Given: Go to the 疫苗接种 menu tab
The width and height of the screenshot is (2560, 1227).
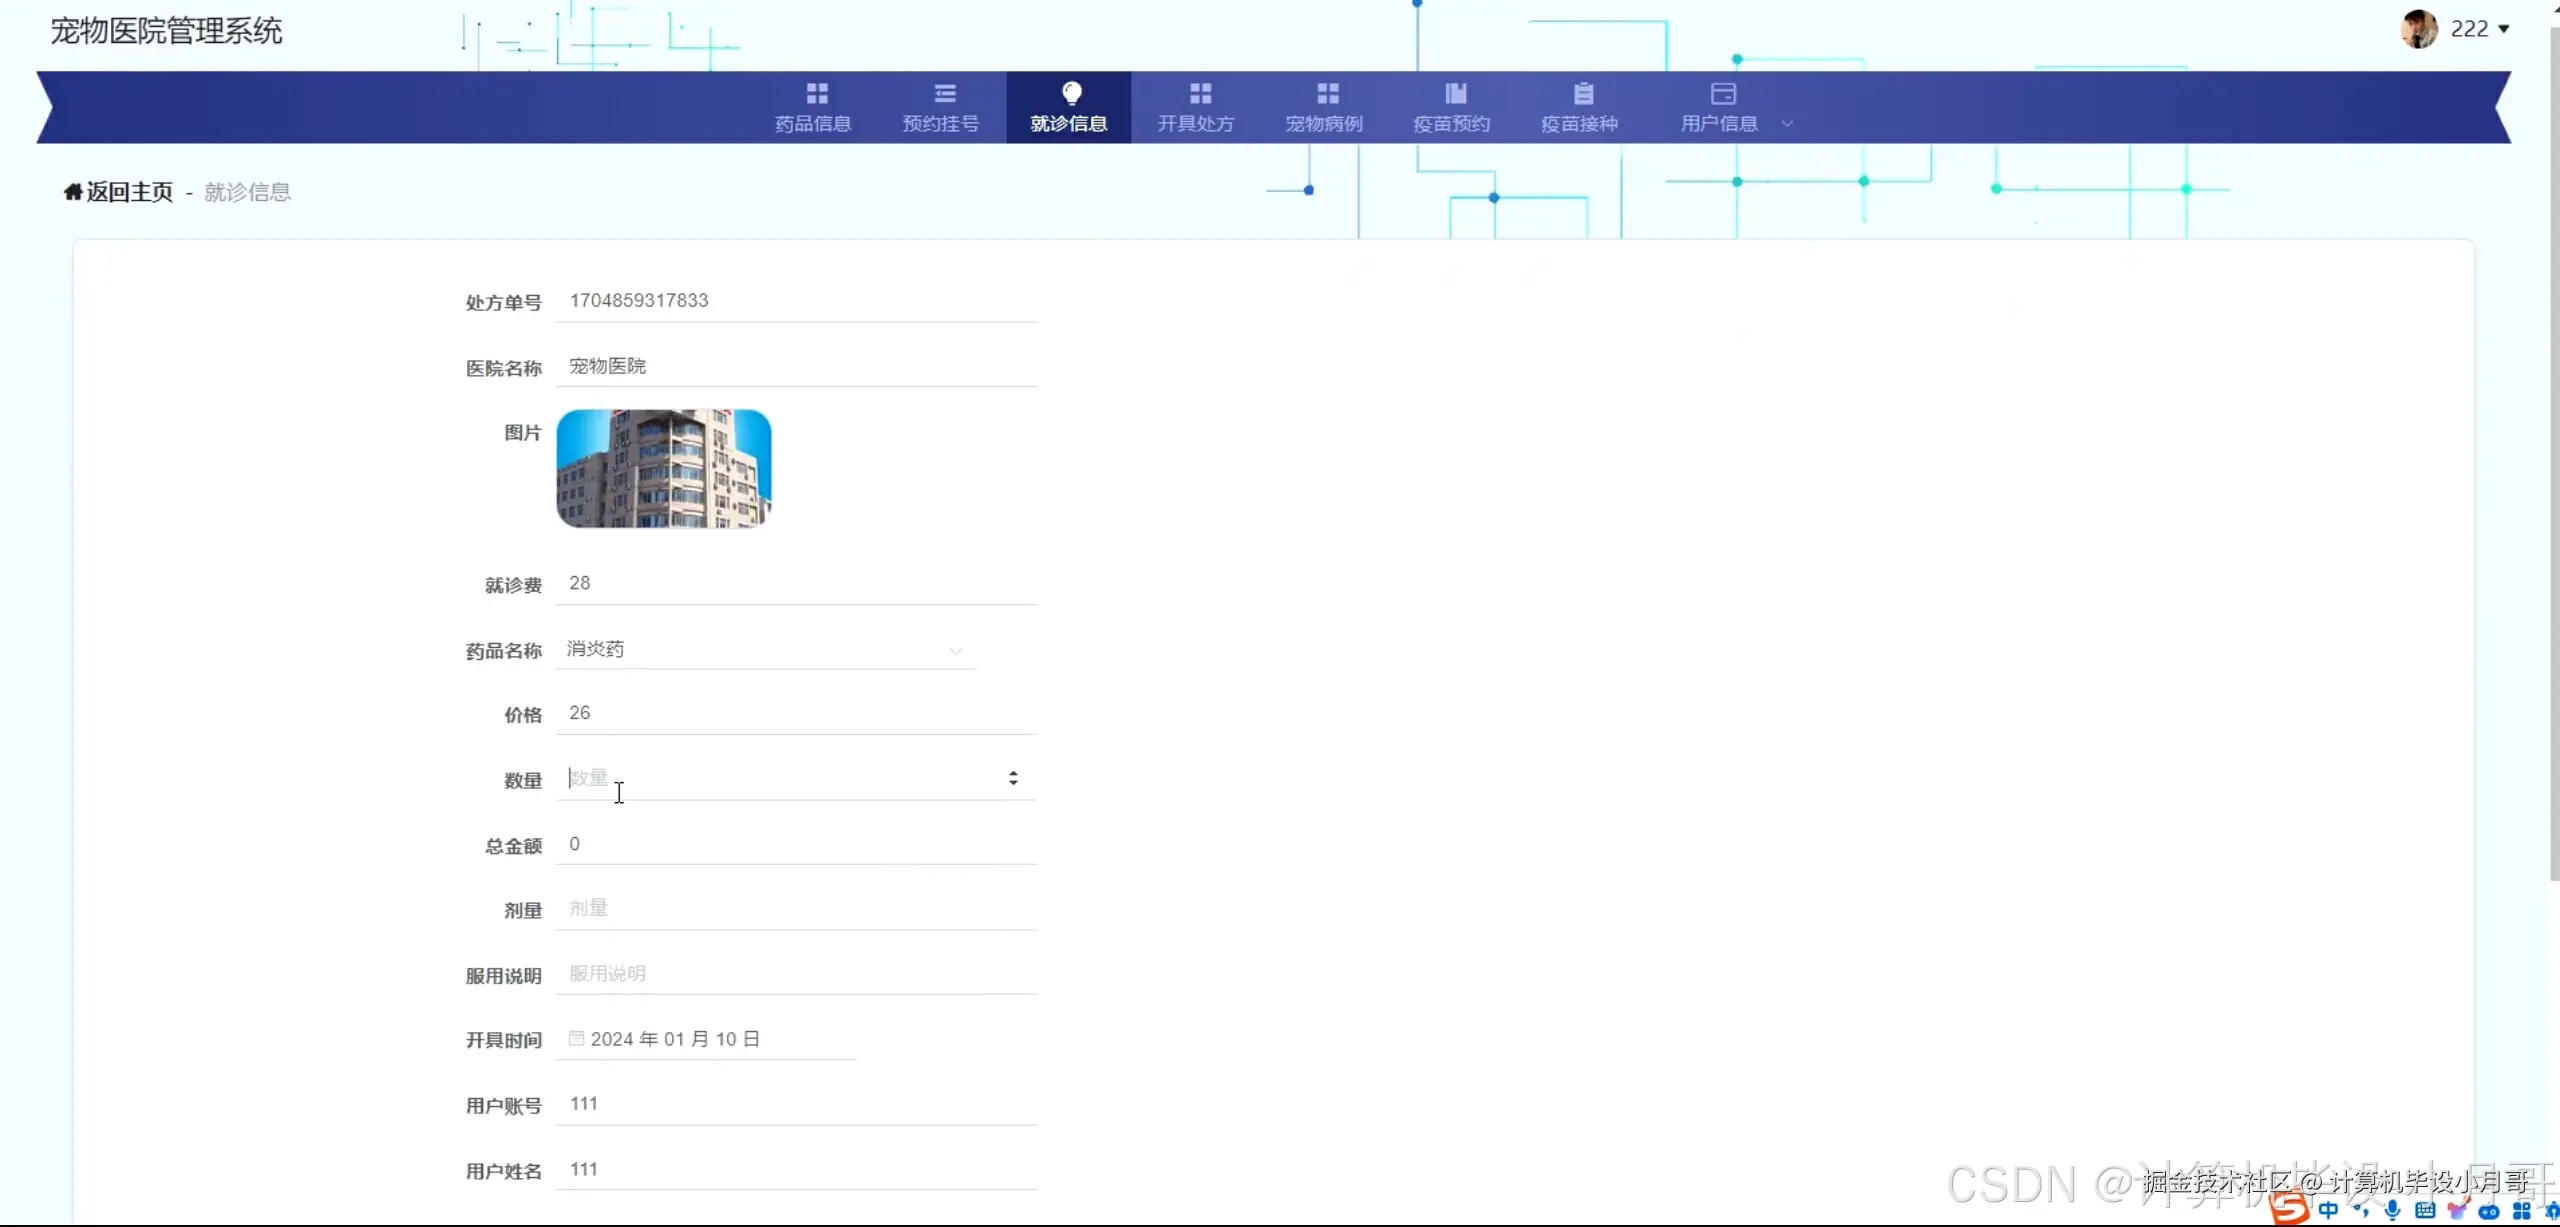Looking at the screenshot, I should click(1580, 107).
